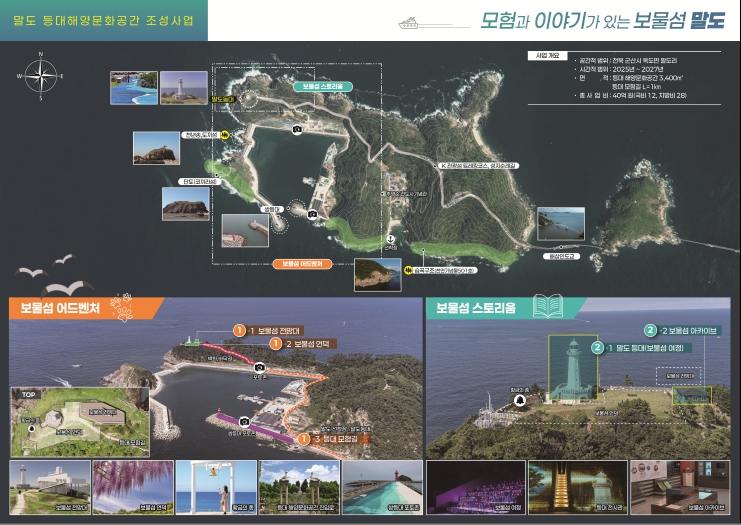Click the teal marker 2-1 말도 등대
This screenshot has width=741, height=525.
coord(597,347)
